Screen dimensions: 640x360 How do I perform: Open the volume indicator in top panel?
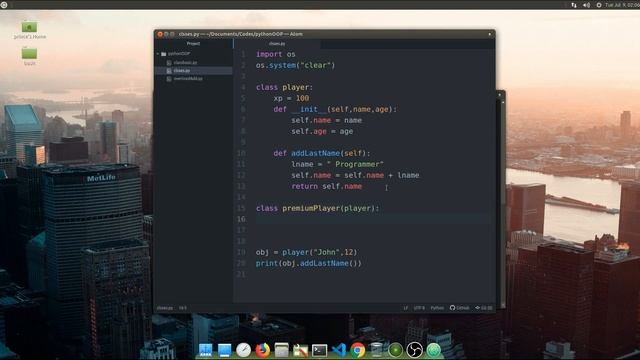tap(587, 5)
